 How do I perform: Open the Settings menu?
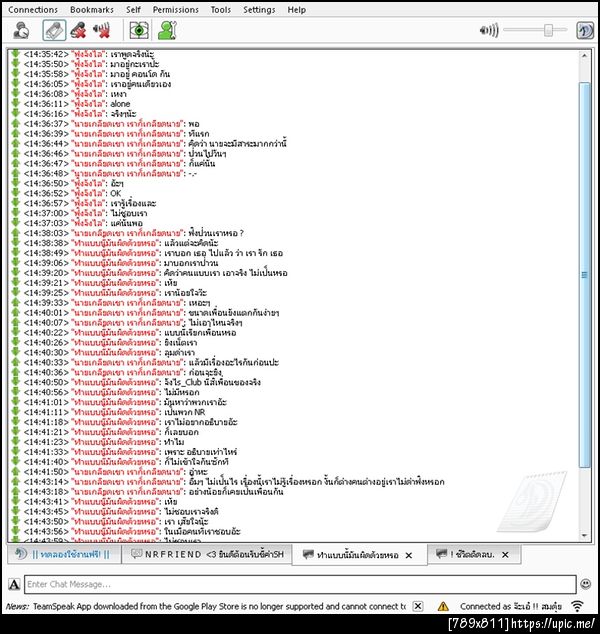[259, 10]
